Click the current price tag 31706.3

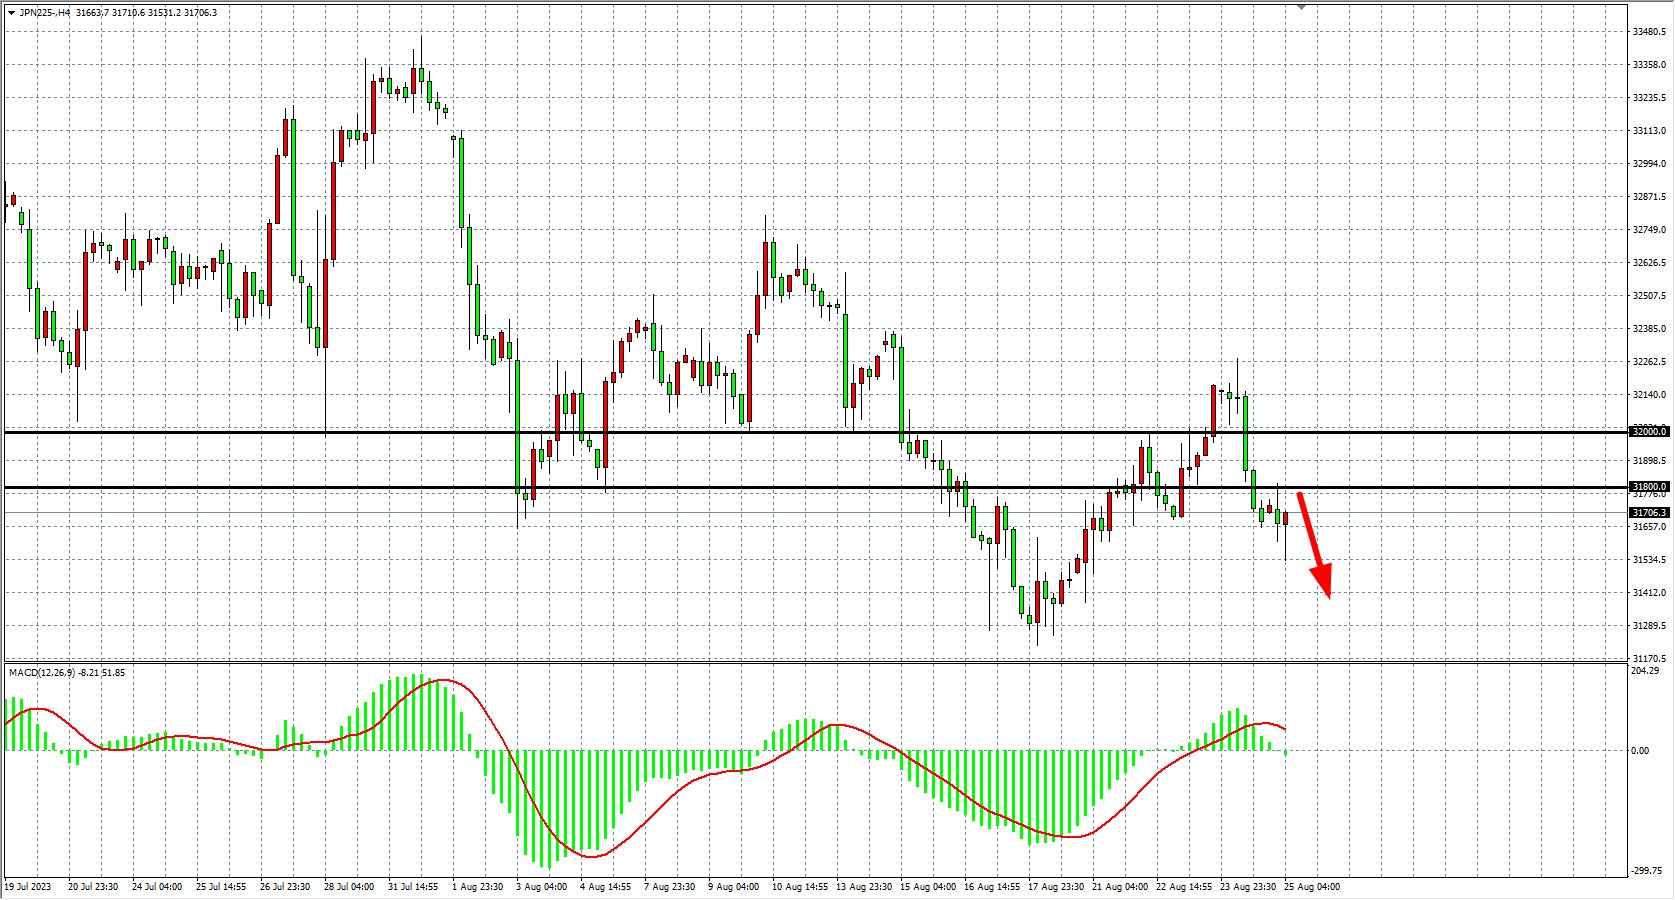(1649, 513)
